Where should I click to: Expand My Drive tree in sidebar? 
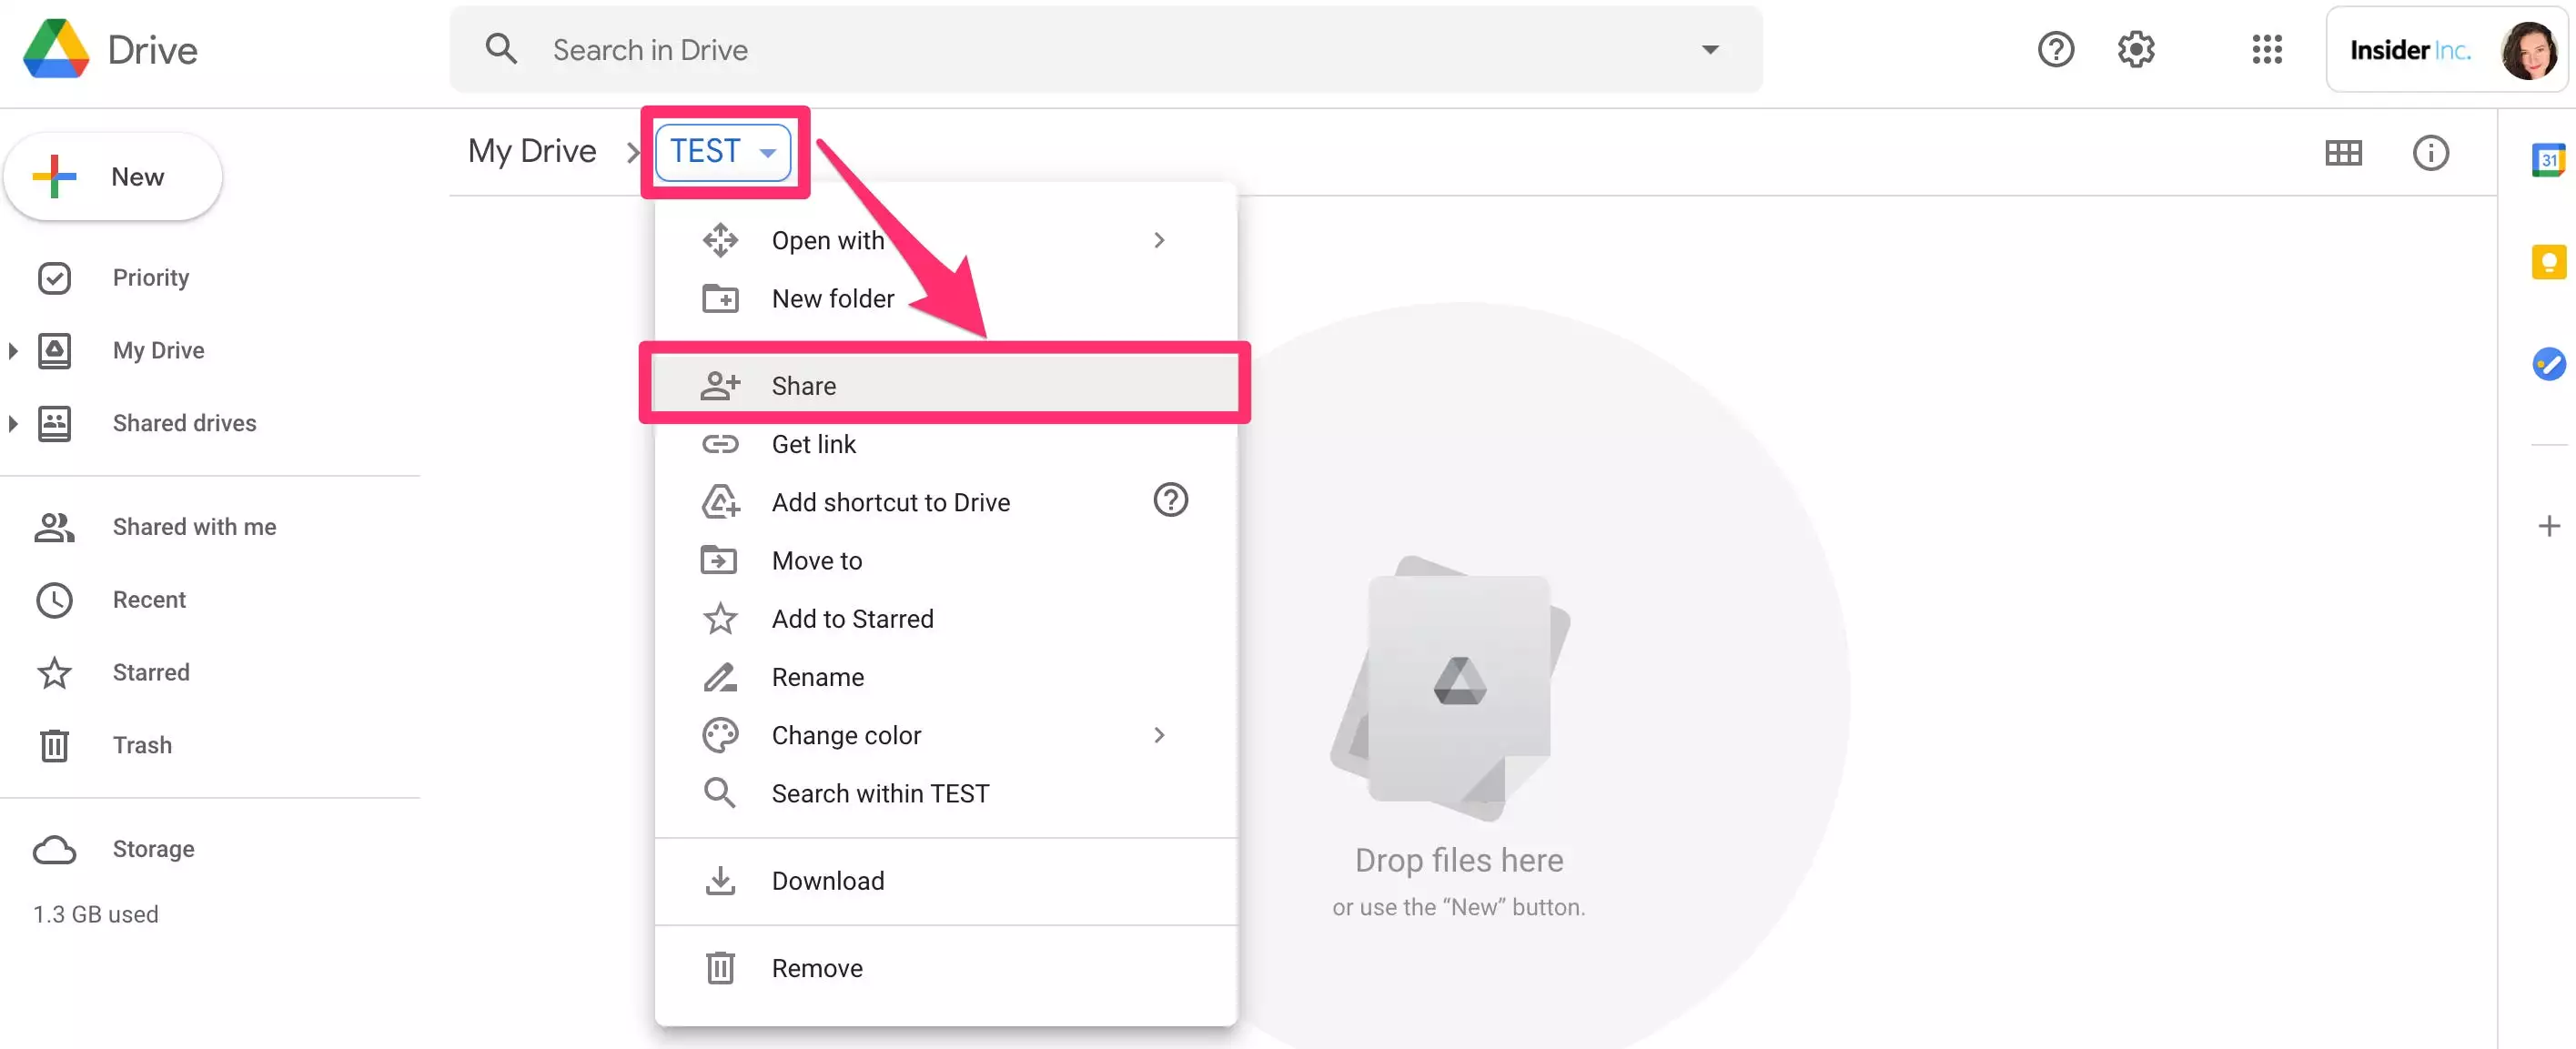[x=13, y=351]
